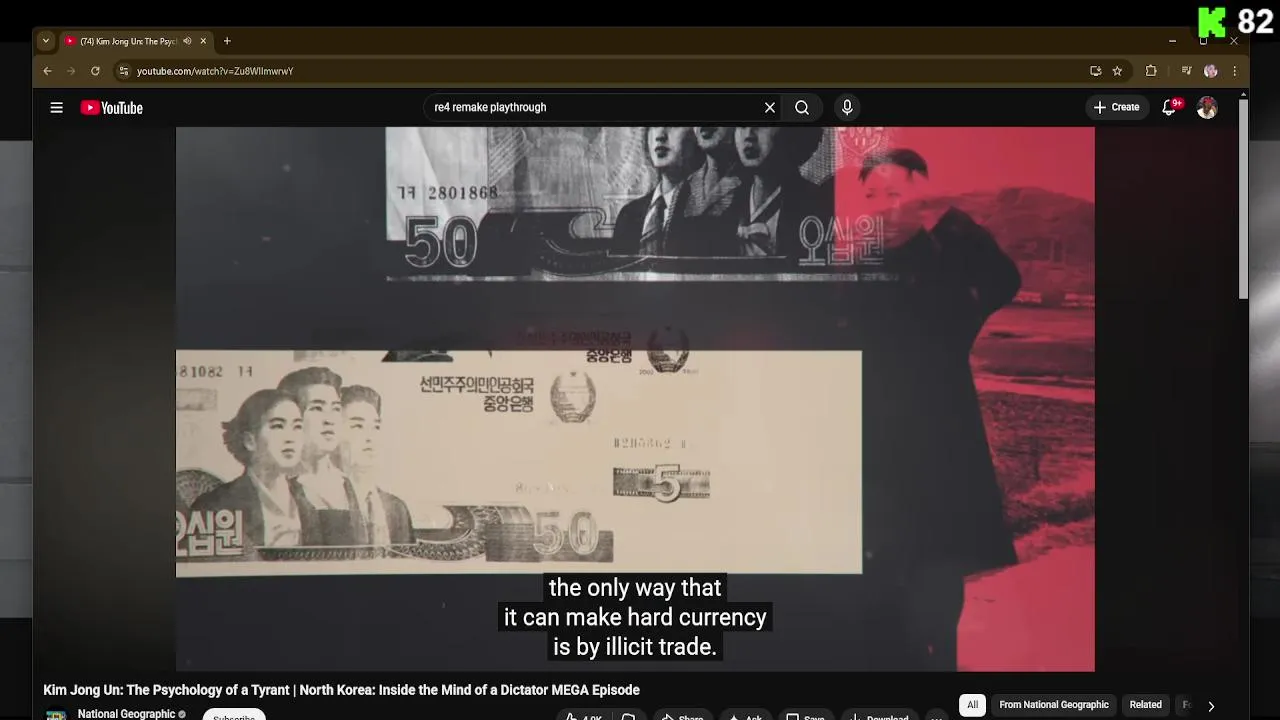Image resolution: width=1280 pixels, height=720 pixels.
Task: Expand the tab search dropdown arrow
Action: point(45,41)
